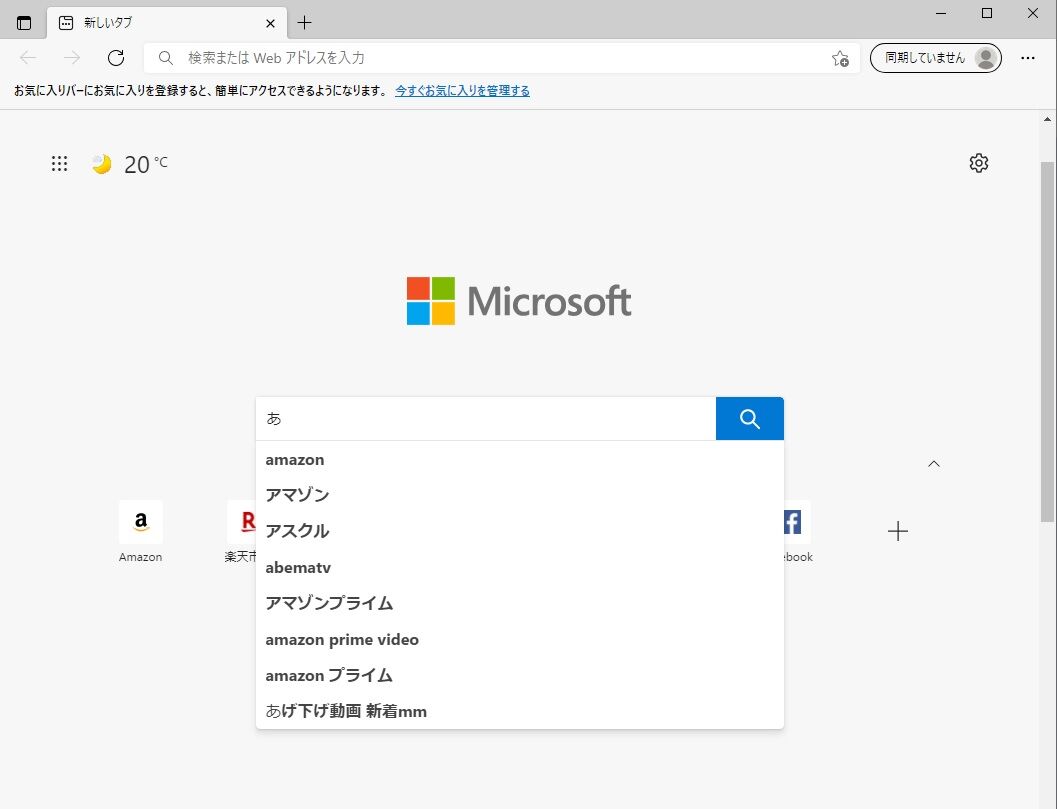
Task: Open the vertical tabs panel icon
Action: 24,23
